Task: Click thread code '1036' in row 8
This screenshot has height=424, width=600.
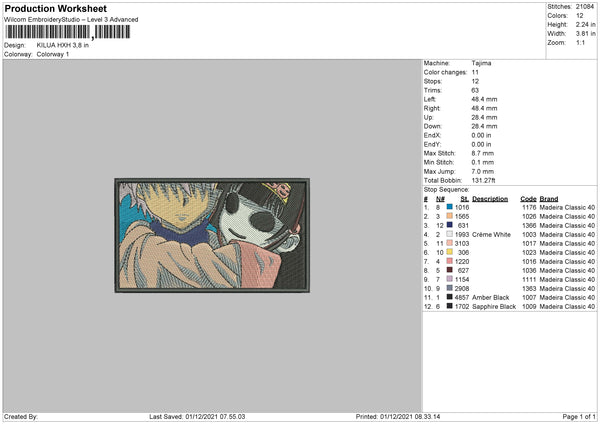Action: (x=529, y=271)
